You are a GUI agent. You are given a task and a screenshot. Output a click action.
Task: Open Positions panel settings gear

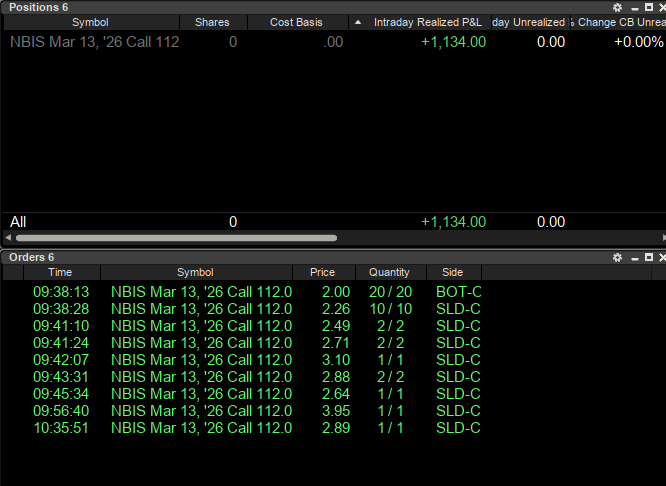617,7
